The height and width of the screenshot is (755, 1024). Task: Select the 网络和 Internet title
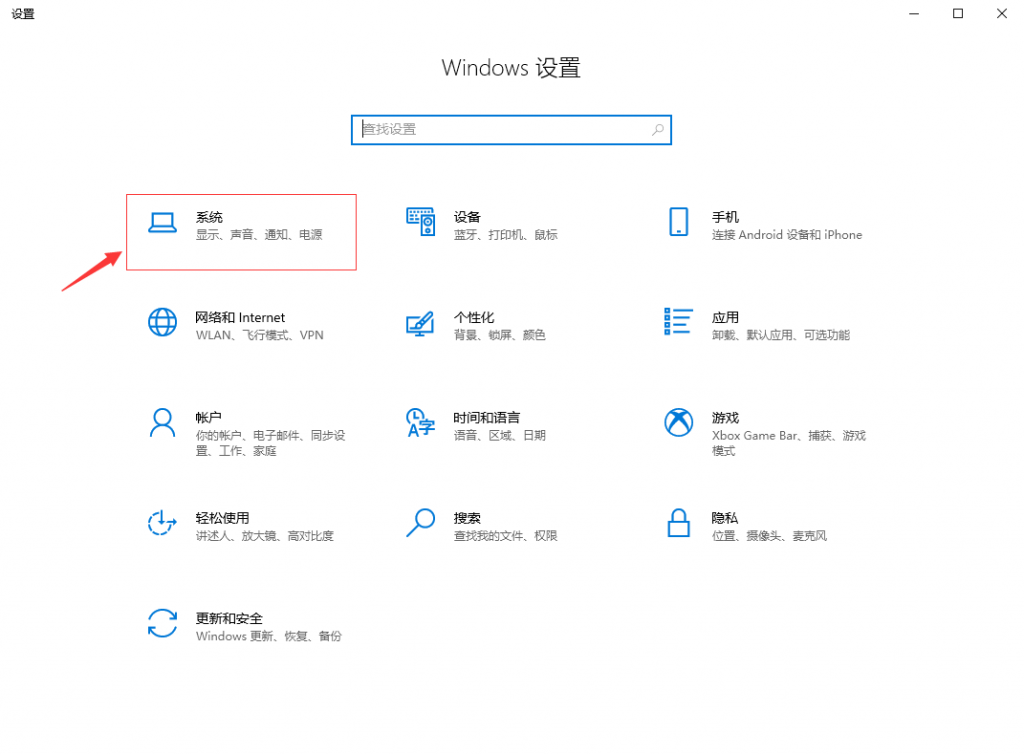[x=240, y=317]
